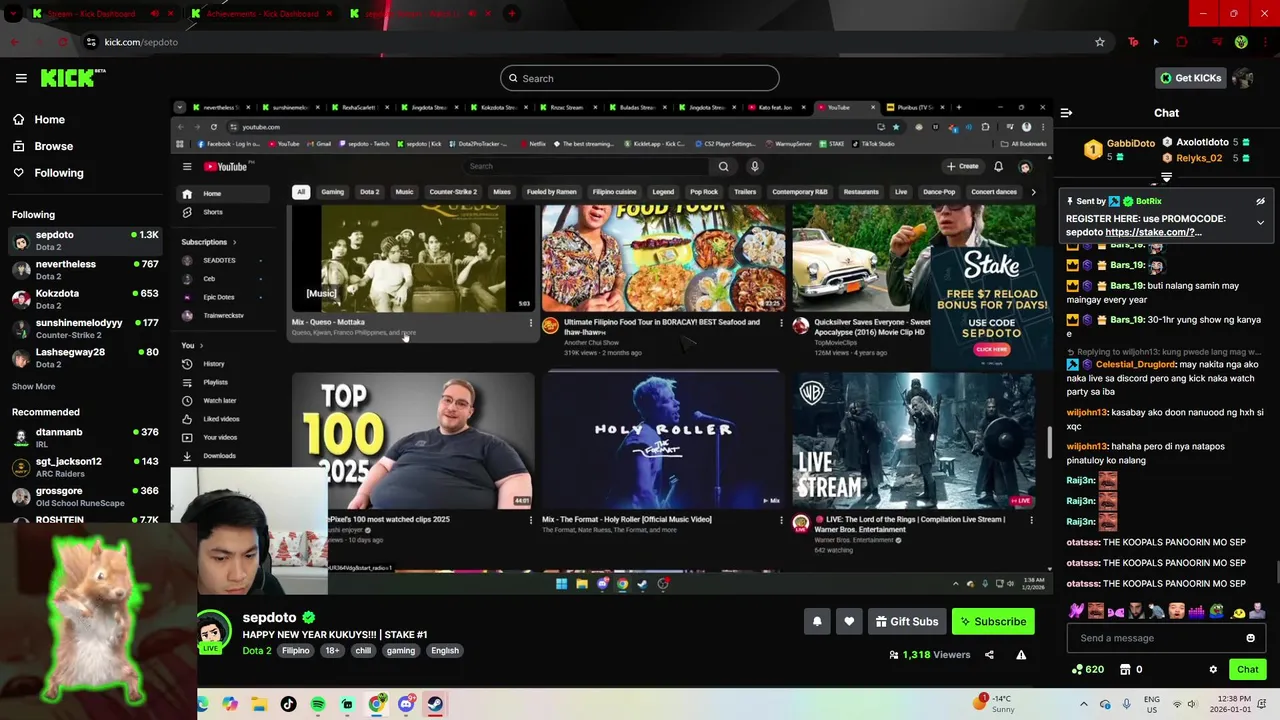This screenshot has width=1280, height=720.
Task: Open the ENG US language switcher
Action: pyautogui.click(x=1152, y=704)
